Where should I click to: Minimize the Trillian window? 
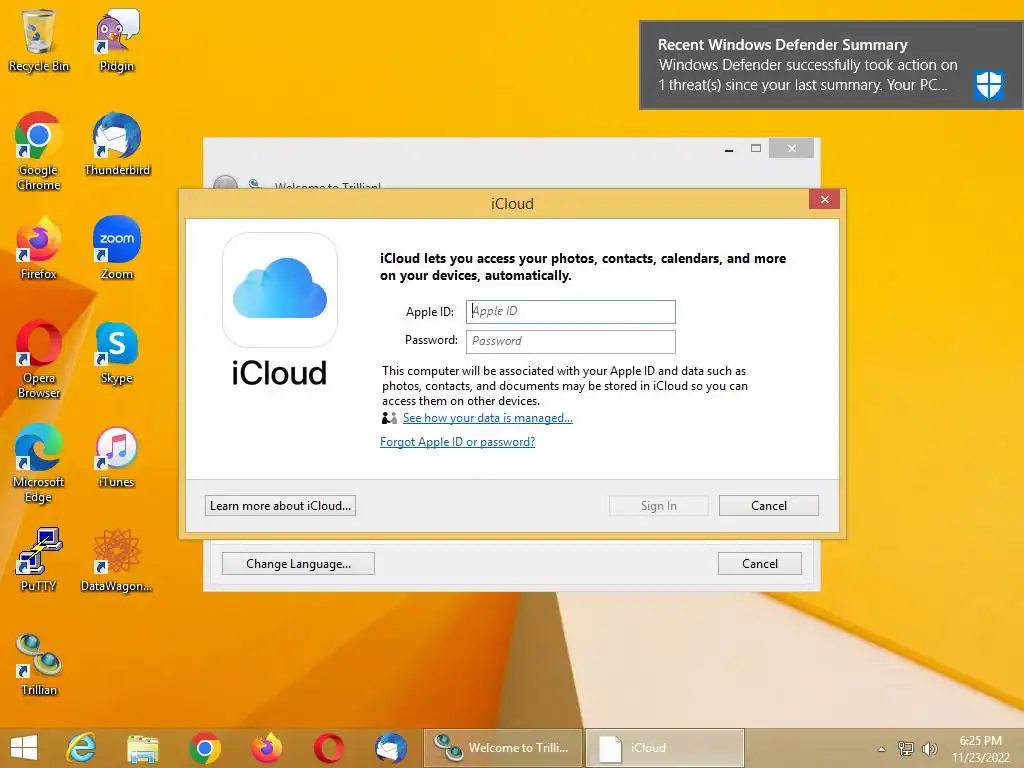click(x=729, y=149)
